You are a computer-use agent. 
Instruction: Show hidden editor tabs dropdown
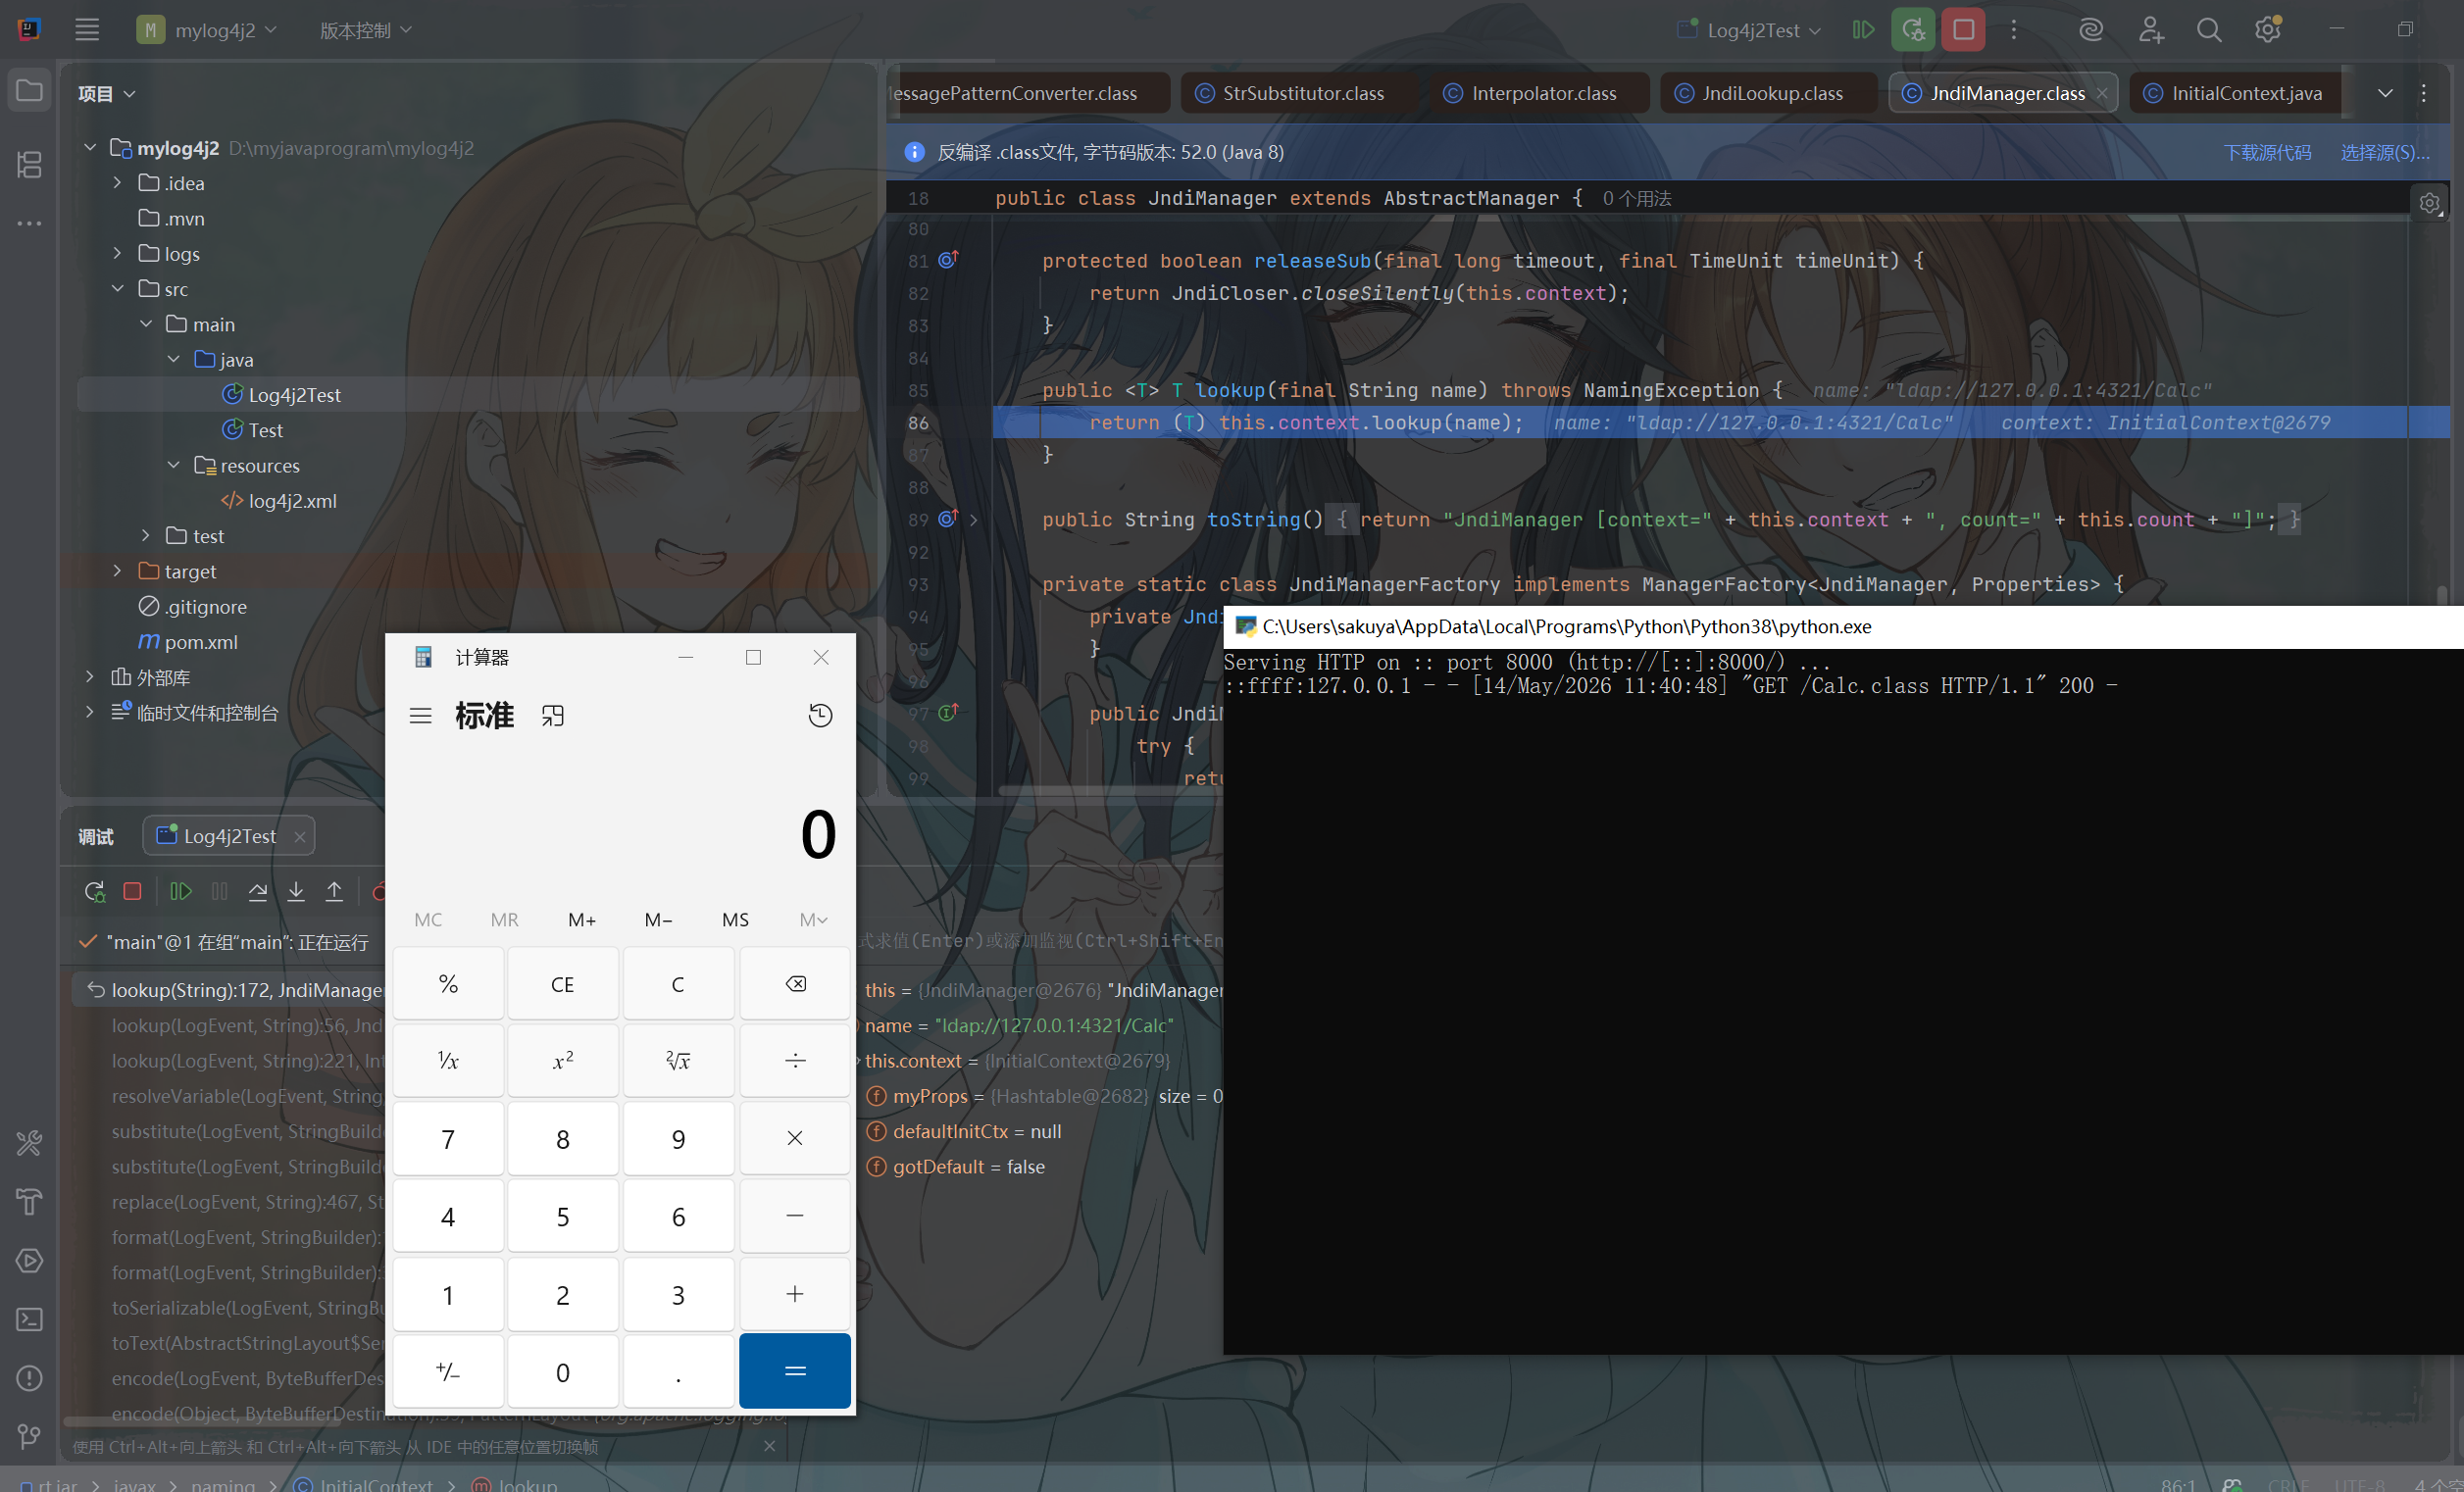[x=2385, y=93]
